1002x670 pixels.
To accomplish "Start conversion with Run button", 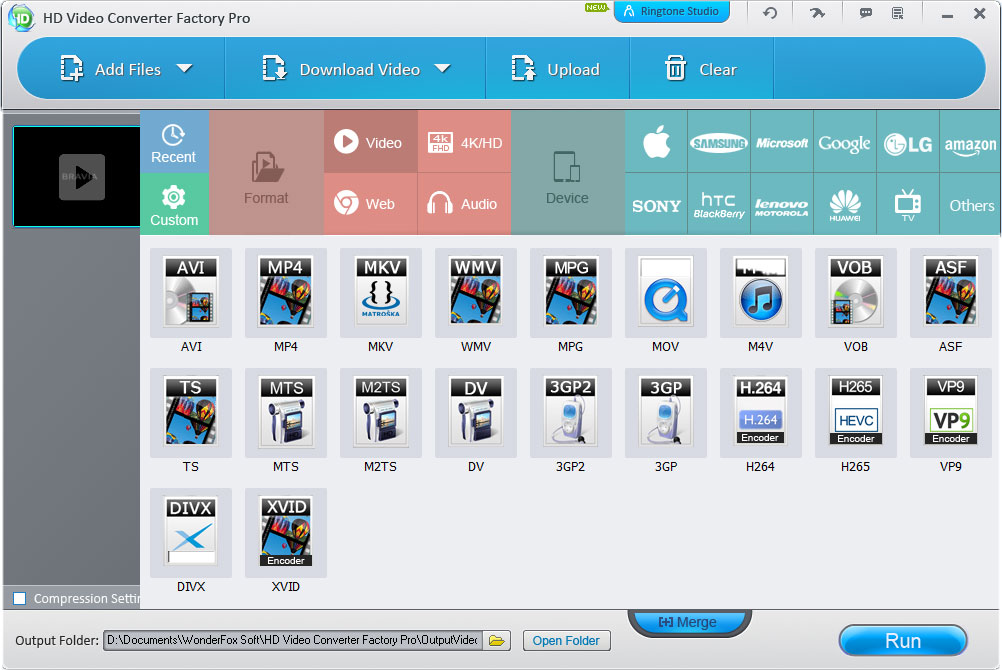I will (903, 641).
